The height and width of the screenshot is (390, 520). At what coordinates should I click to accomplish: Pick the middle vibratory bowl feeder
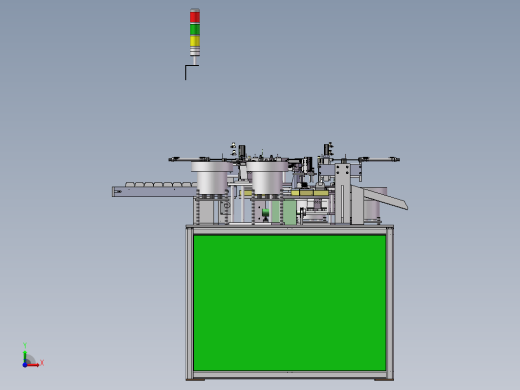pyautogui.click(x=267, y=178)
